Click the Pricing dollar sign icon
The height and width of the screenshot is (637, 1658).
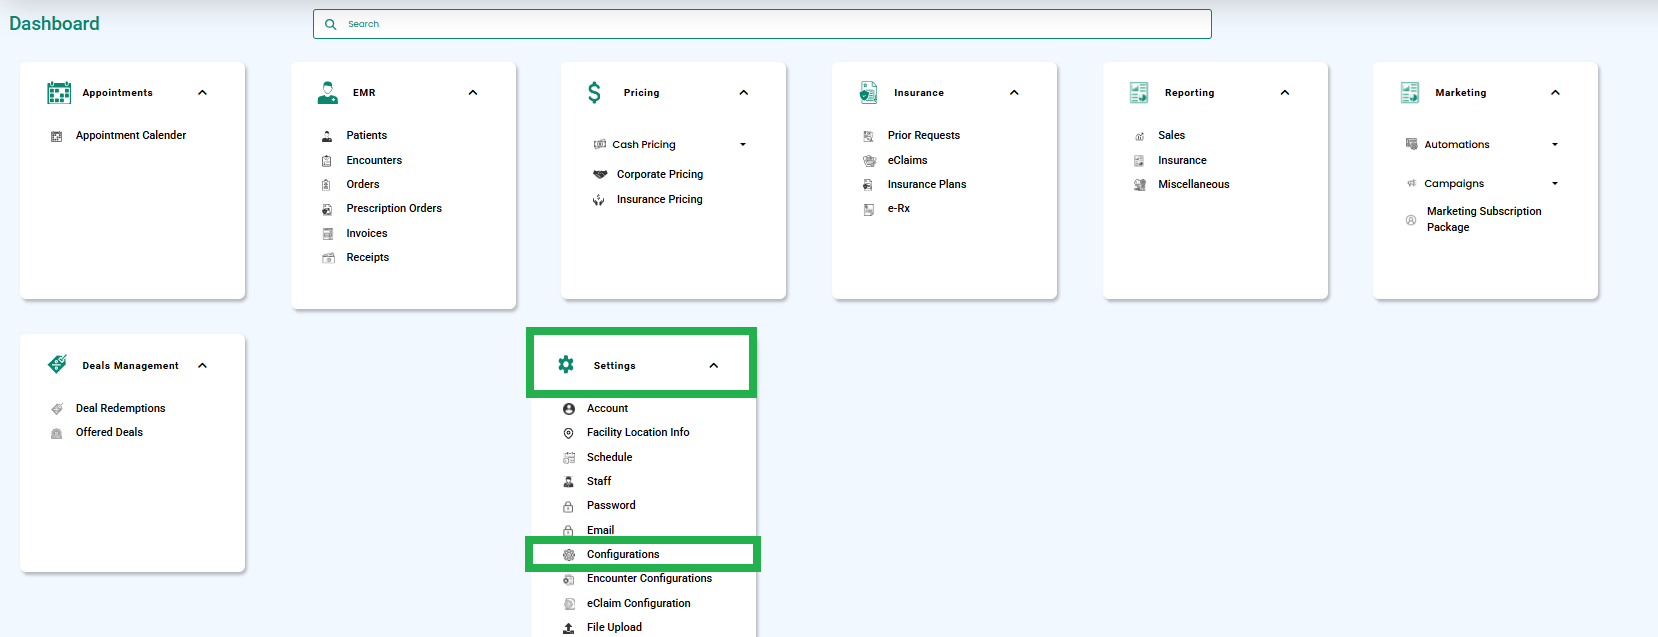click(x=594, y=93)
